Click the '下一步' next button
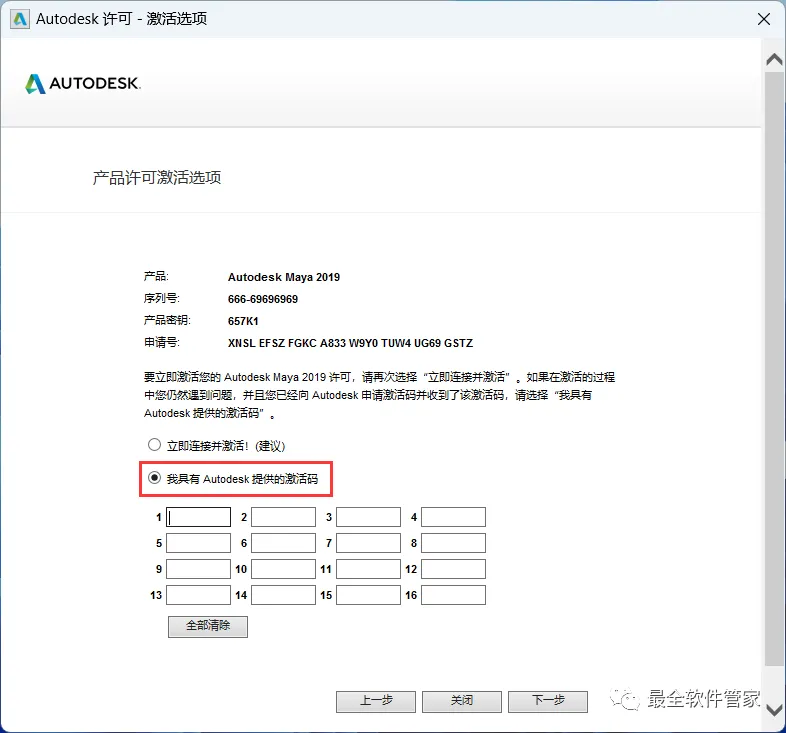 tap(548, 701)
